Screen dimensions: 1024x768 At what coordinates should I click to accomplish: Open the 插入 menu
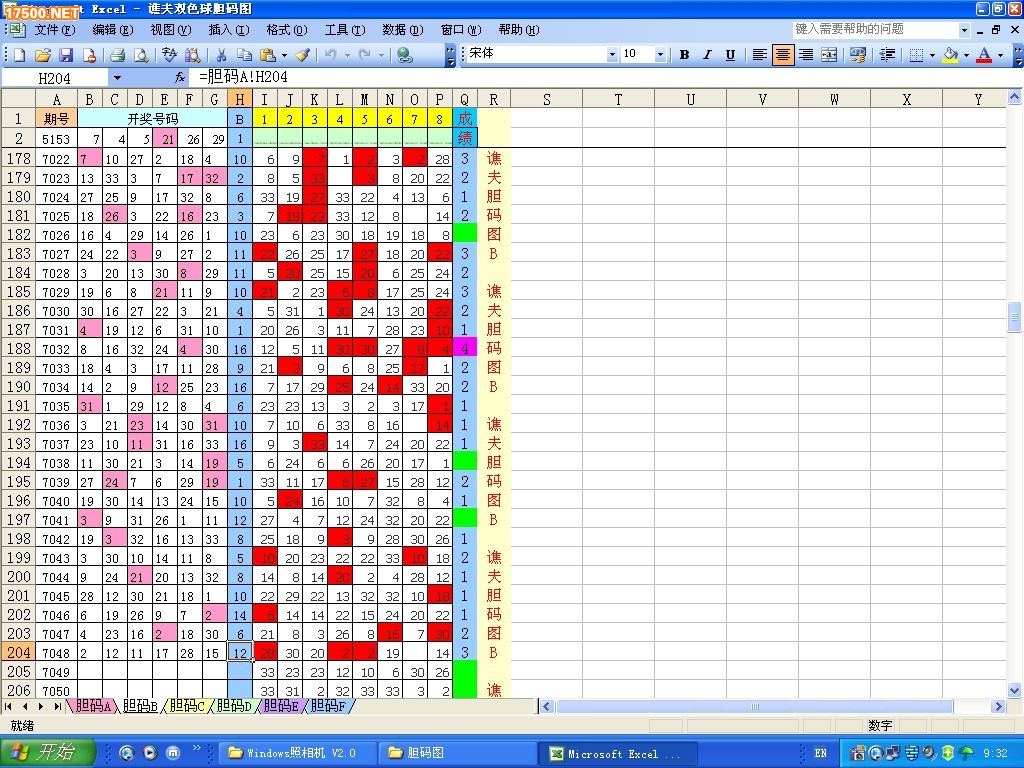tap(229, 30)
